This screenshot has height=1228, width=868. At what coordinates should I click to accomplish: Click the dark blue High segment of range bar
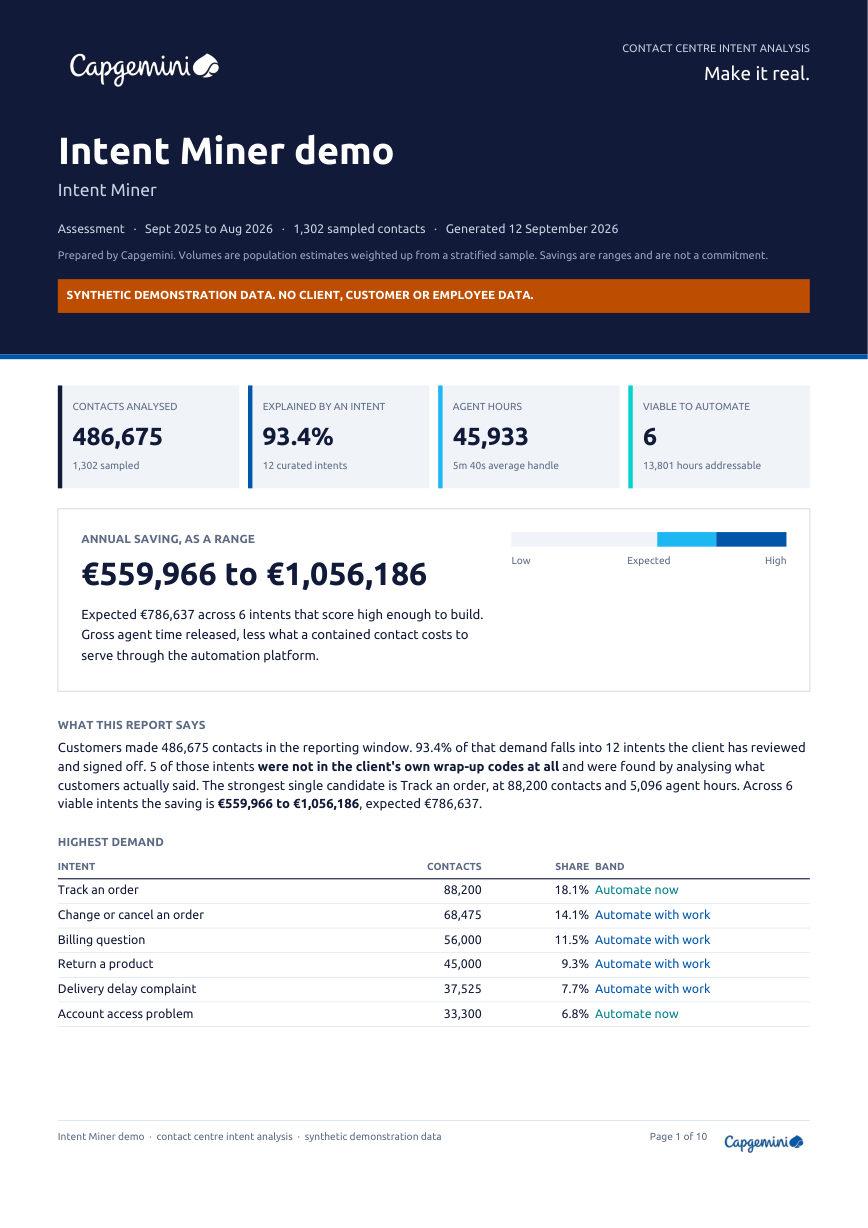[x=751, y=539]
